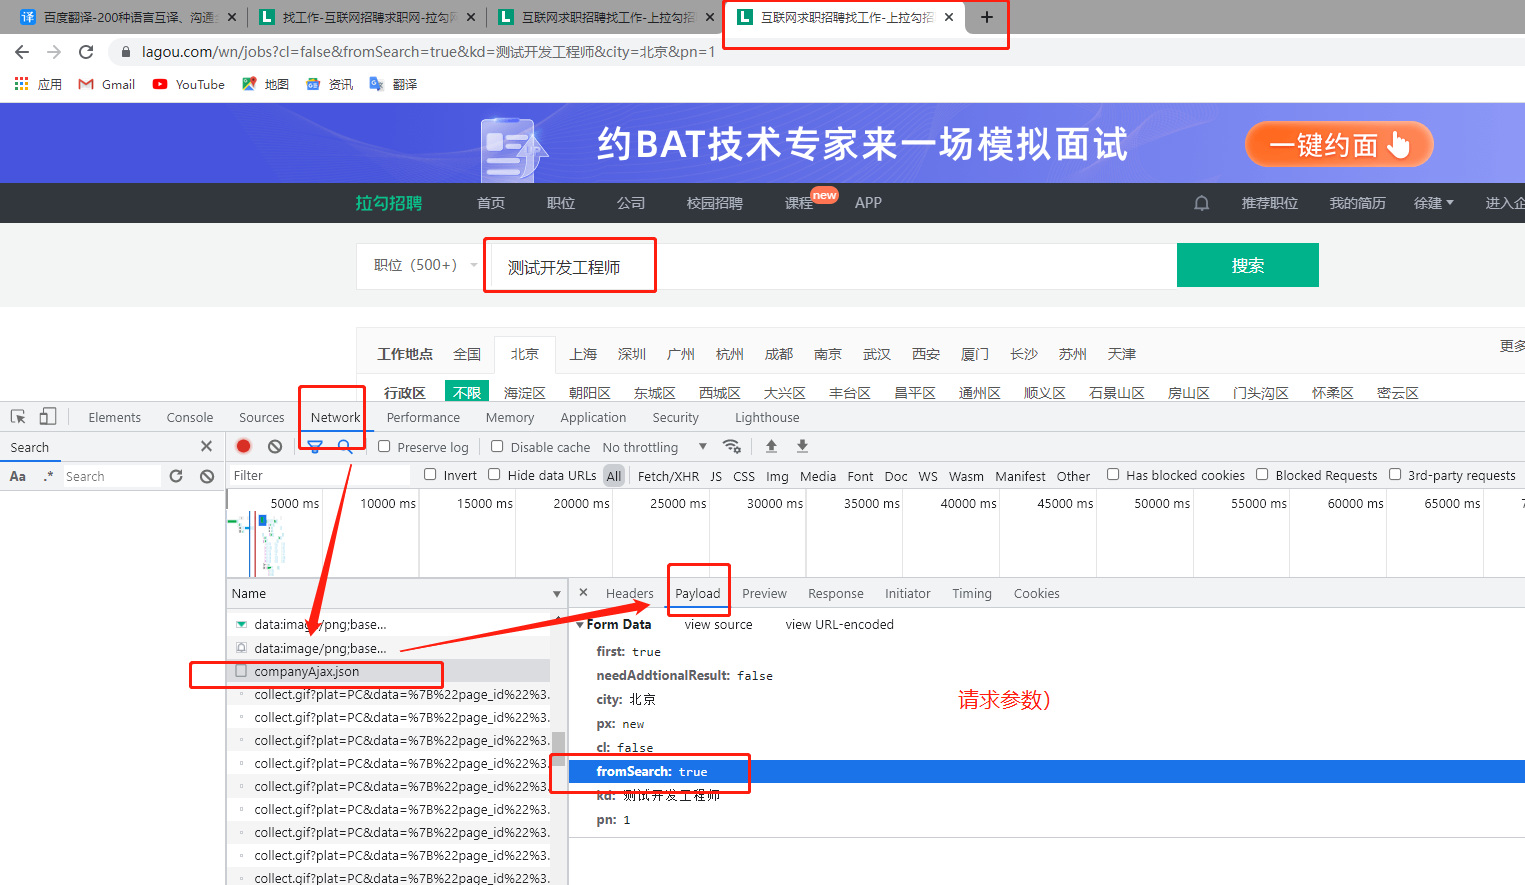
Task: Open the 职位 (500+) search type dropdown
Action: pyautogui.click(x=425, y=265)
